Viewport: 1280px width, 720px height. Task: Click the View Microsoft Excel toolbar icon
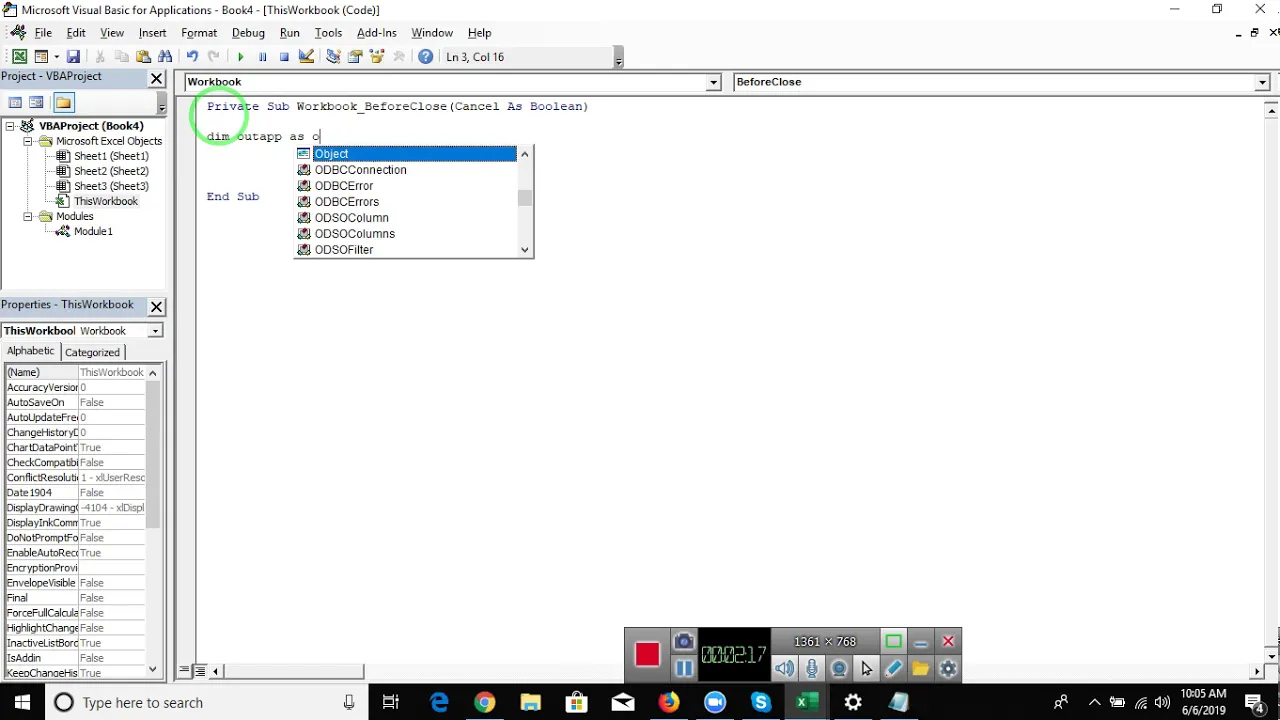coord(19,57)
